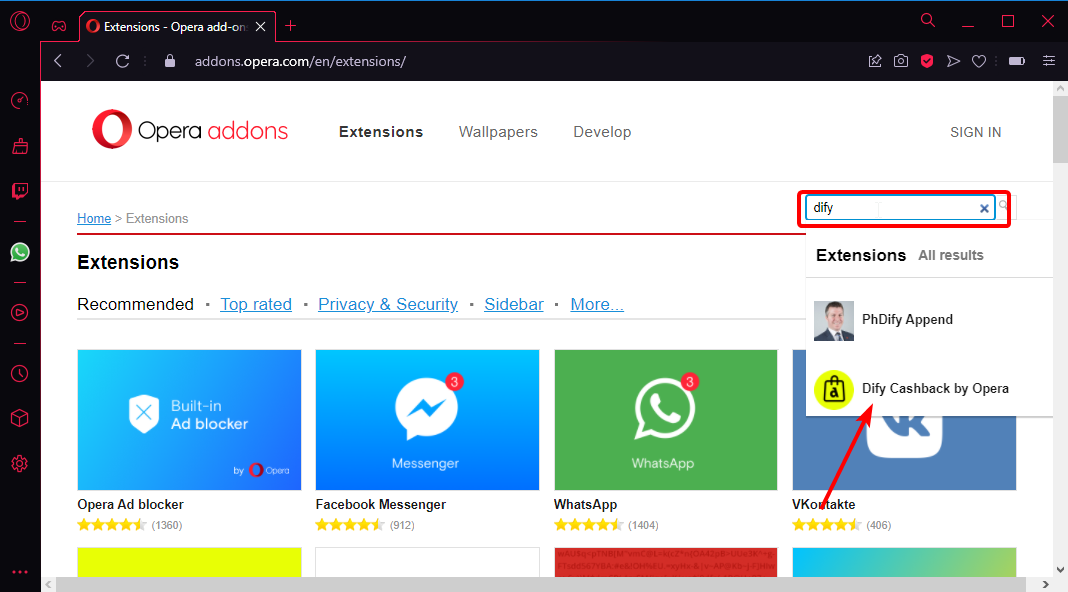
Task: Open WhatsApp extension thumbnail
Action: (665, 420)
